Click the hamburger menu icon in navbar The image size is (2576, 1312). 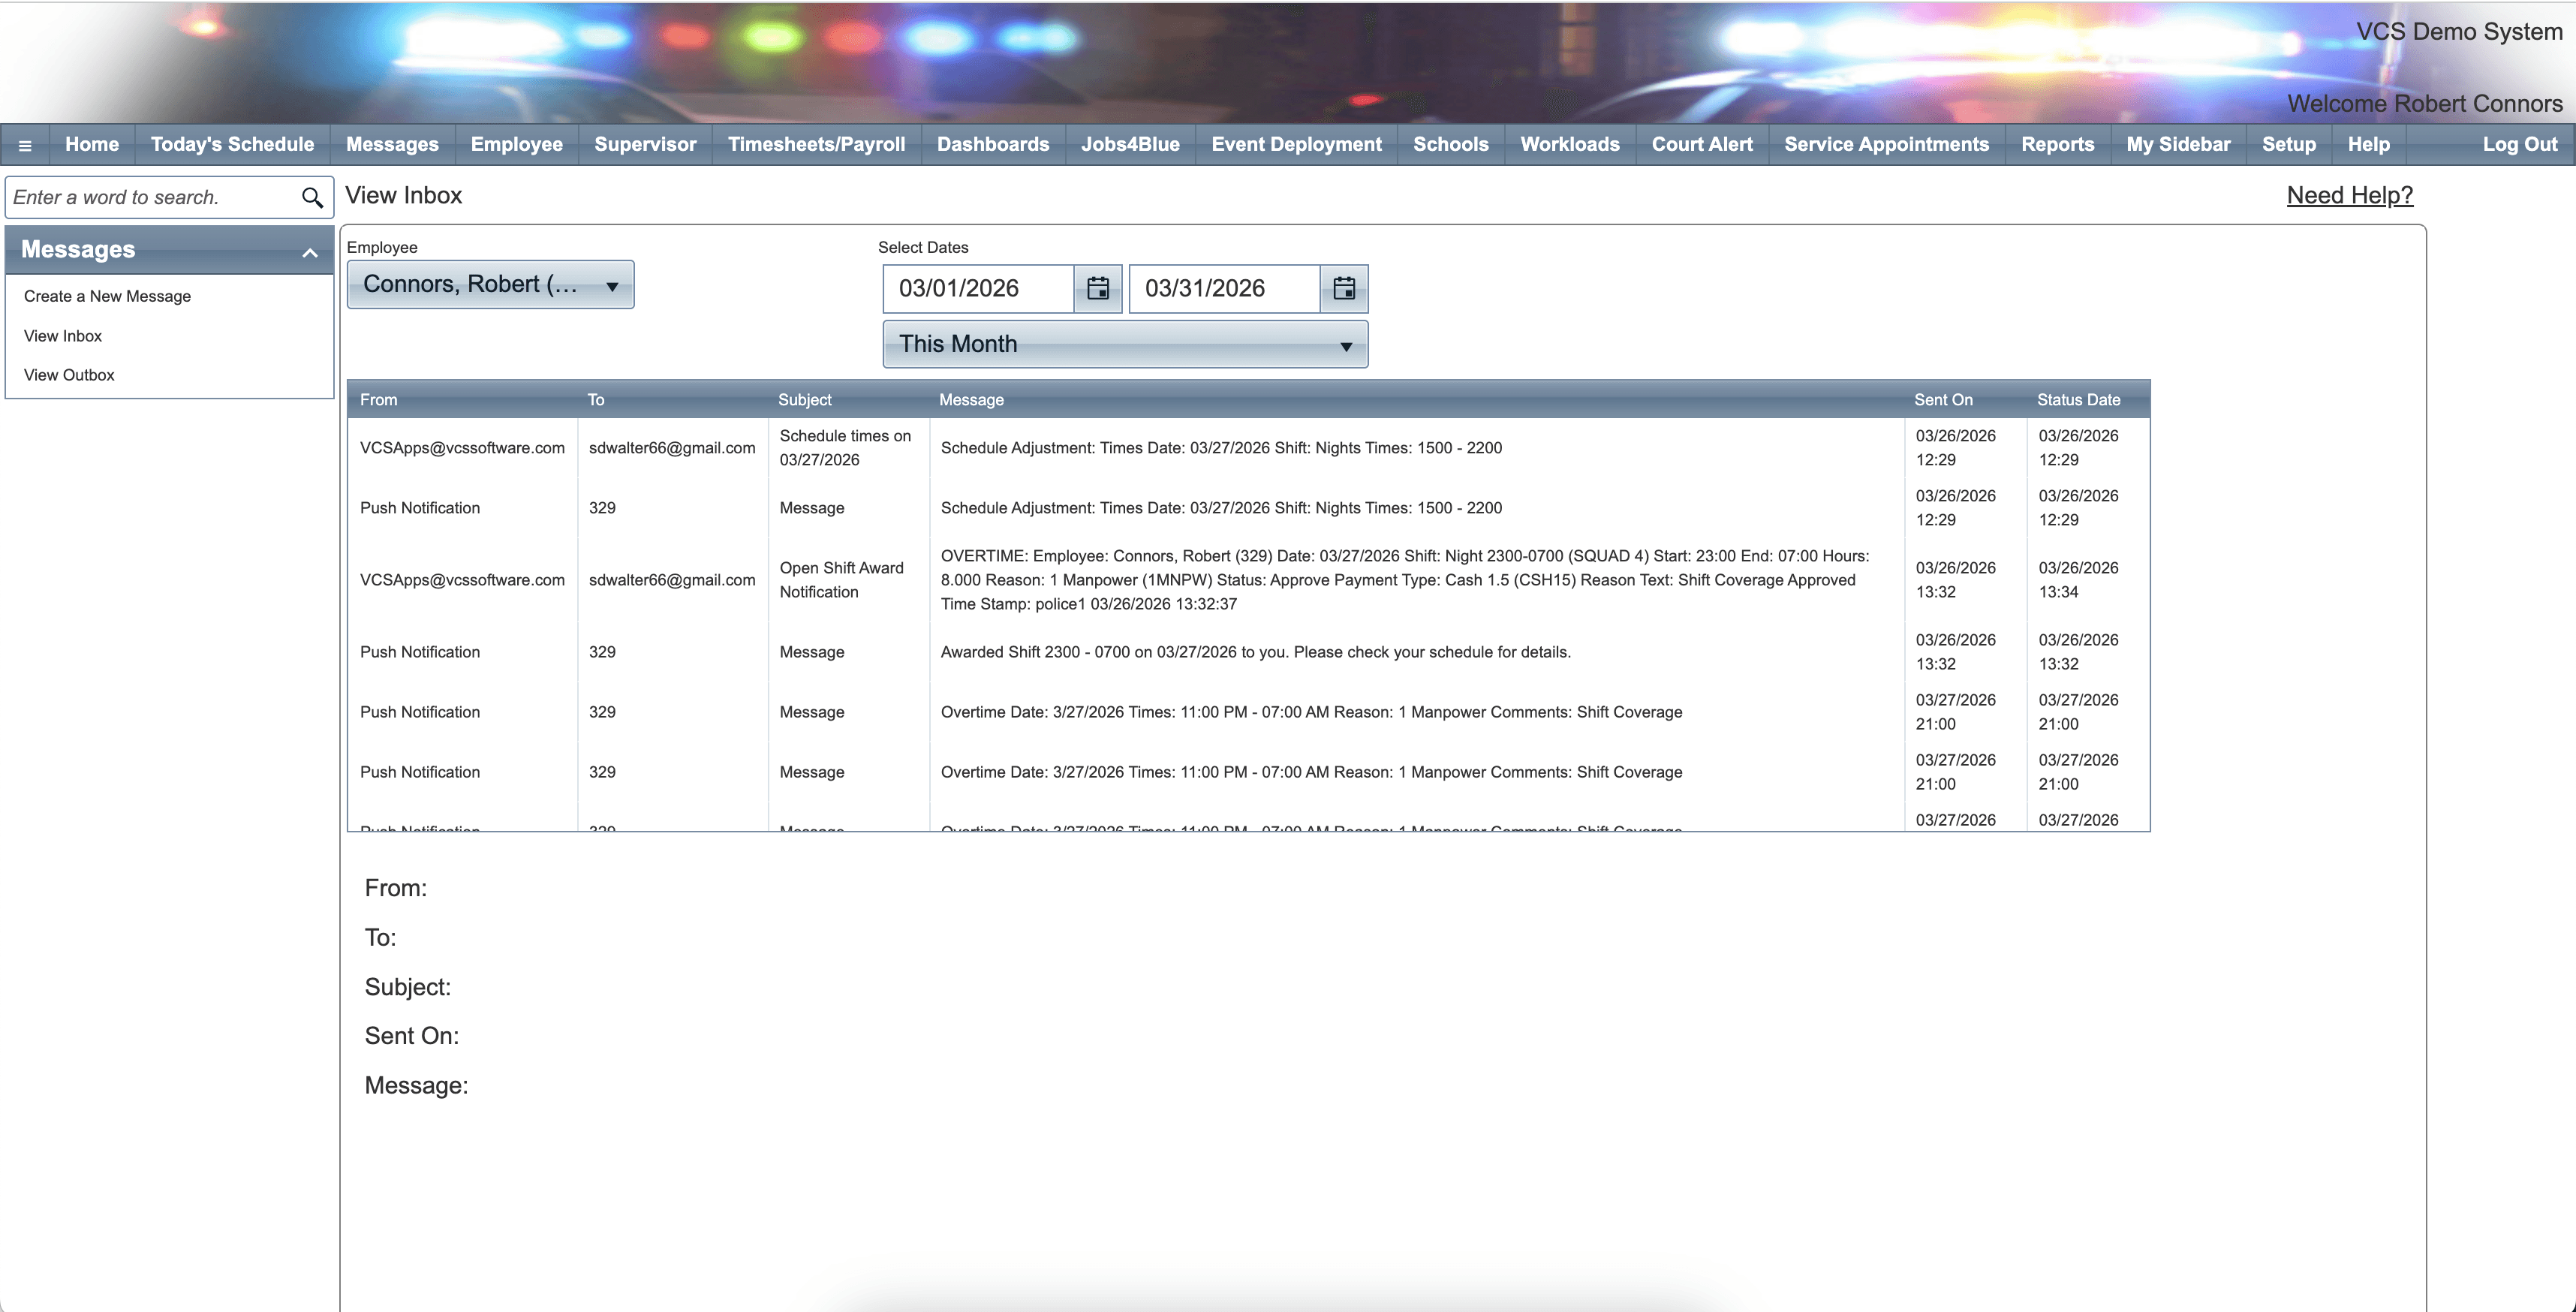click(25, 145)
